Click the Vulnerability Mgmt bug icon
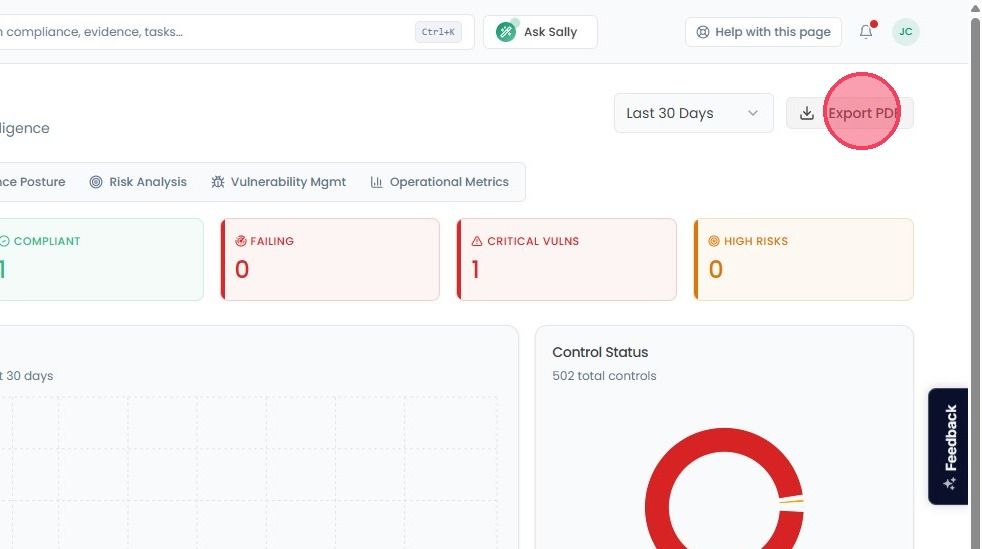 click(217, 182)
